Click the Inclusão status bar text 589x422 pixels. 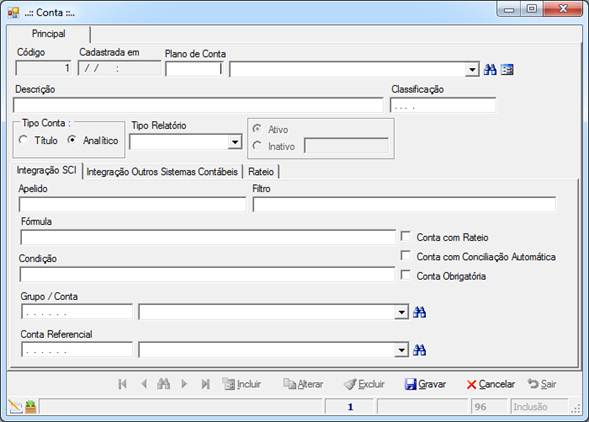click(530, 407)
